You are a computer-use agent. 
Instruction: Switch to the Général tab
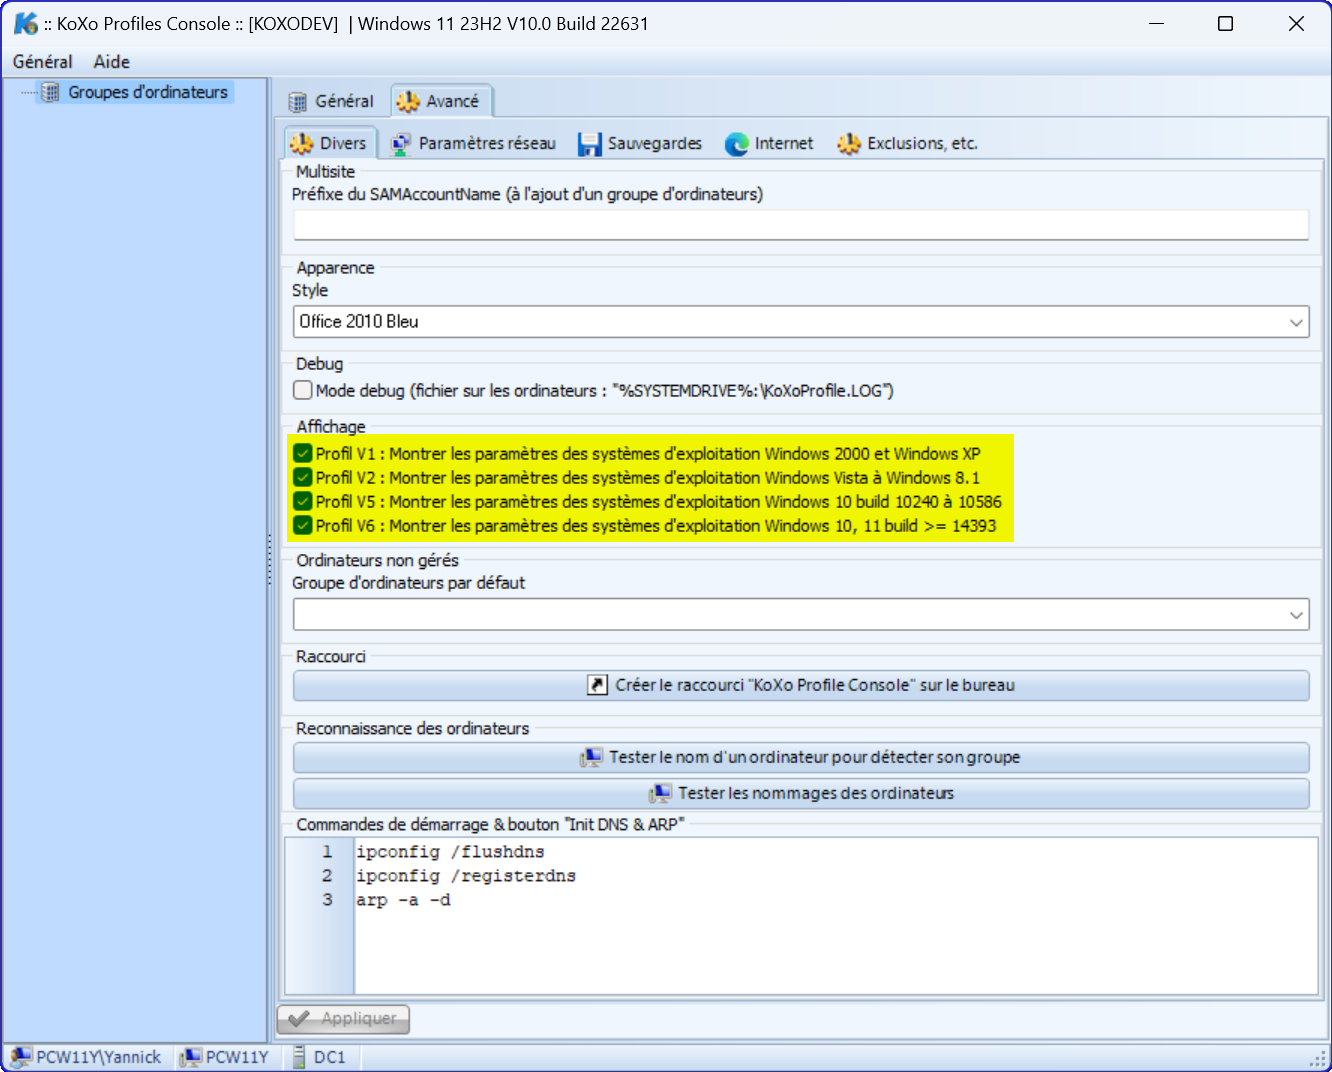(x=331, y=101)
